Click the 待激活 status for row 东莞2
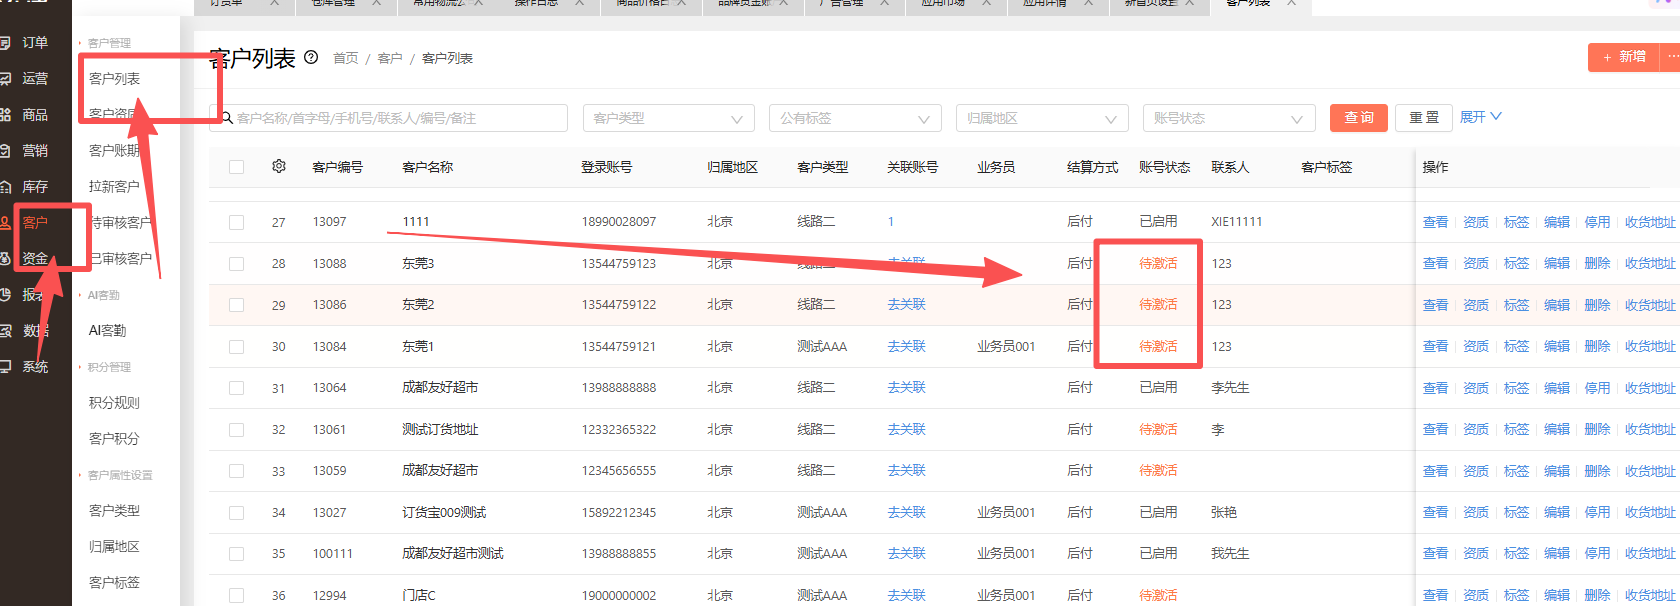1680x606 pixels. 1158,304
